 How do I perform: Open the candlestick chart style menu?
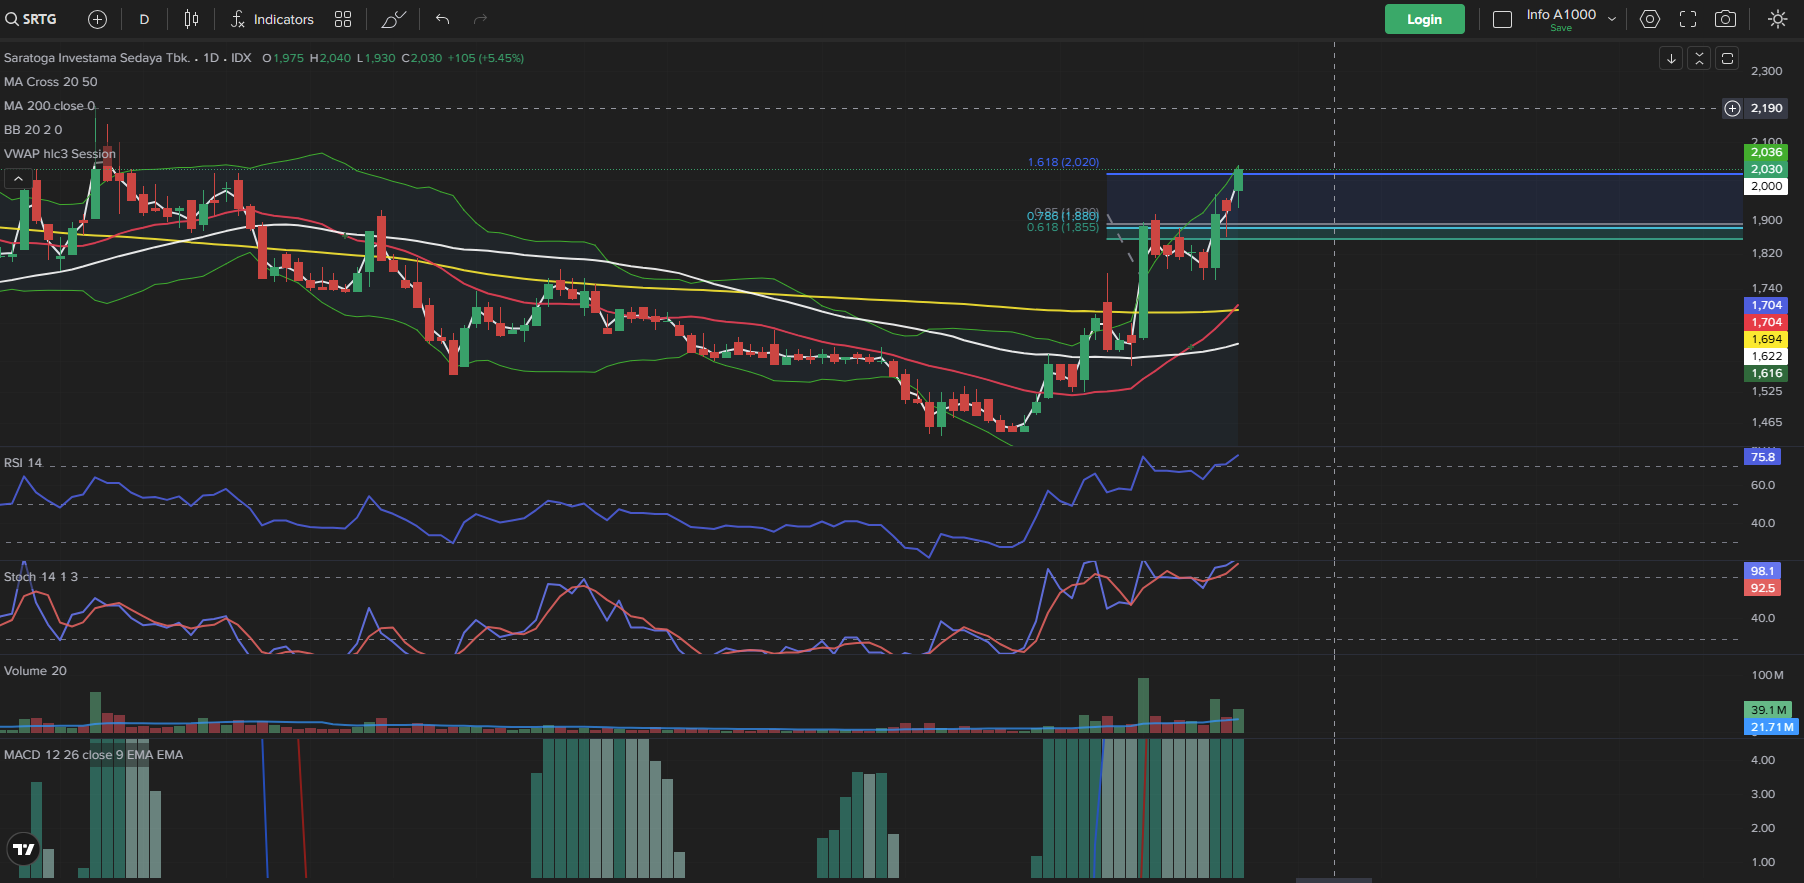191,19
